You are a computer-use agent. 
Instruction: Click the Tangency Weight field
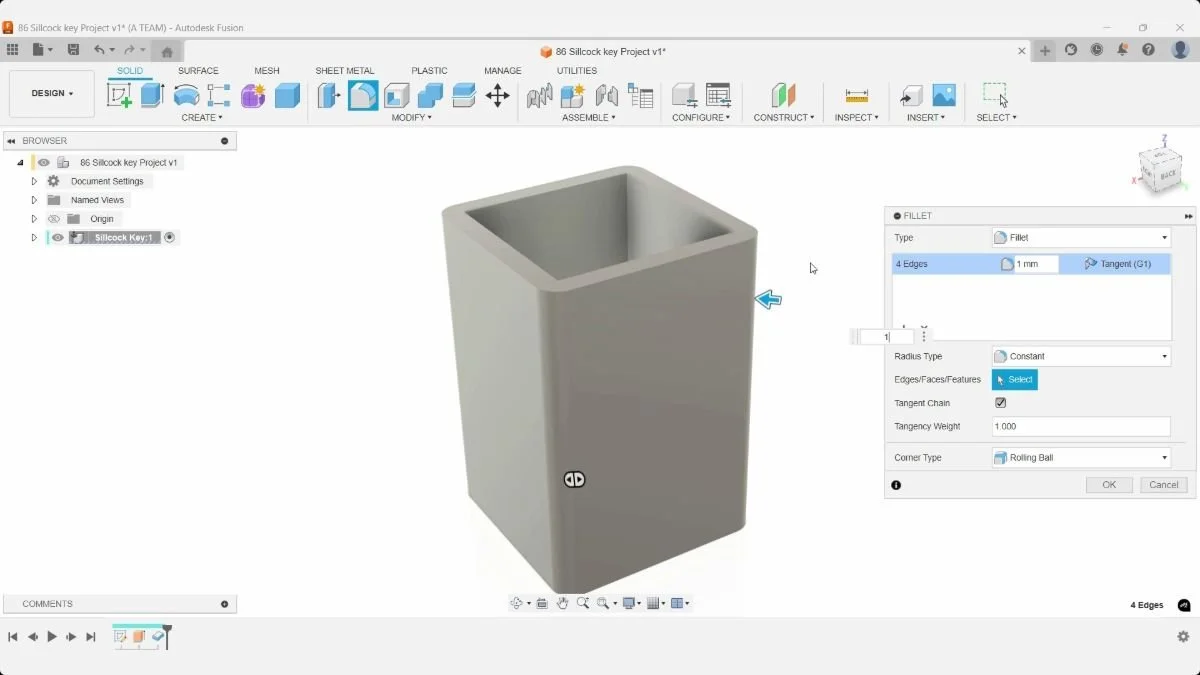click(1081, 427)
